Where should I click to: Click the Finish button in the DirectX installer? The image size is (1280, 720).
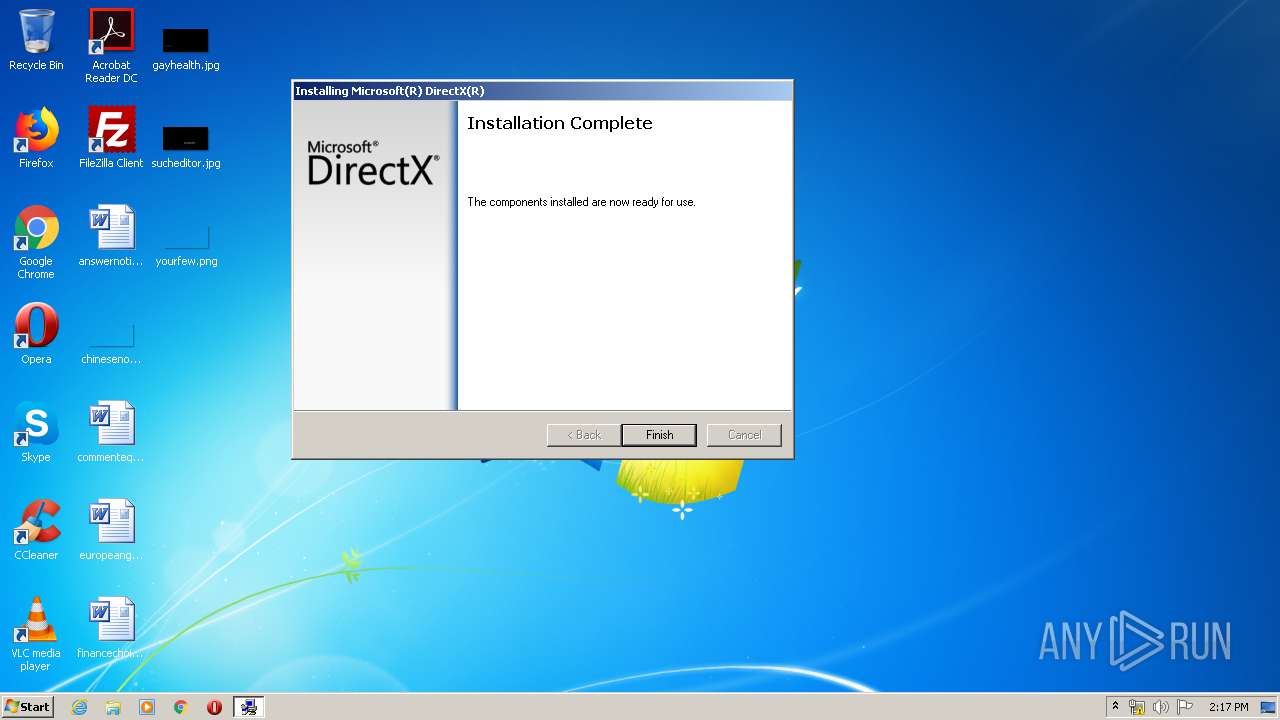pos(659,435)
